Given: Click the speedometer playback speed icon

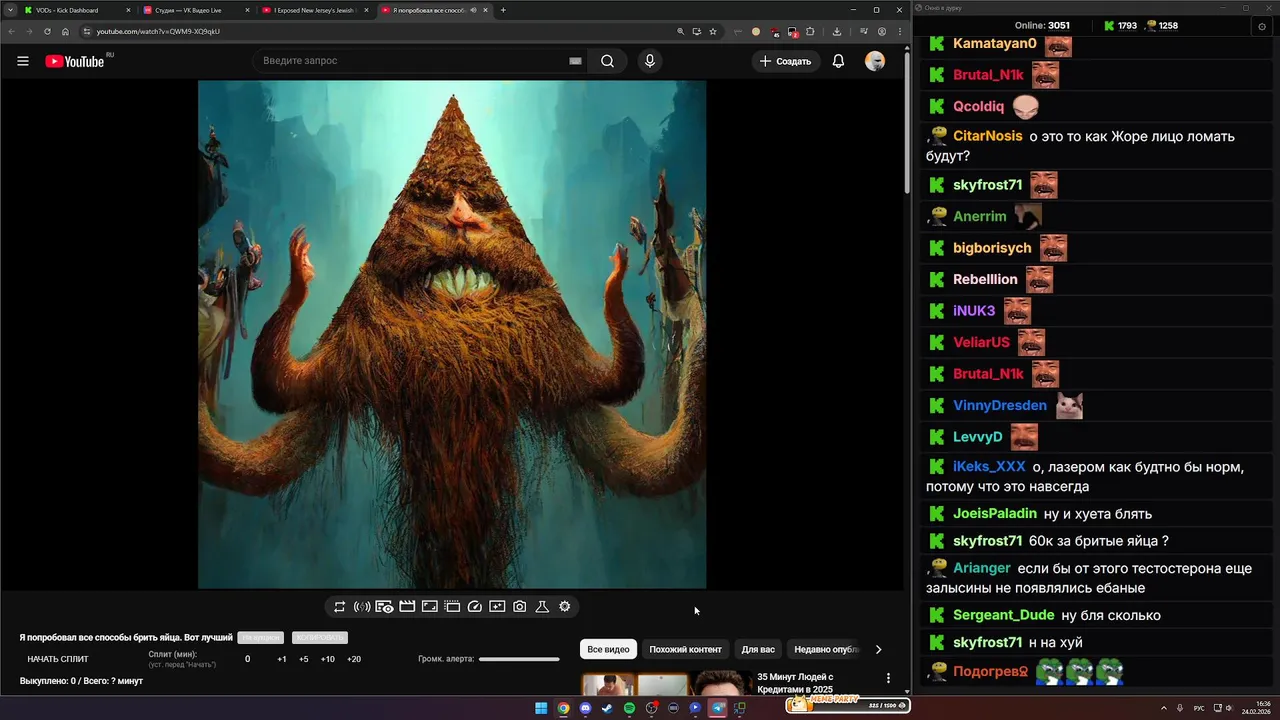Looking at the screenshot, I should point(475,606).
